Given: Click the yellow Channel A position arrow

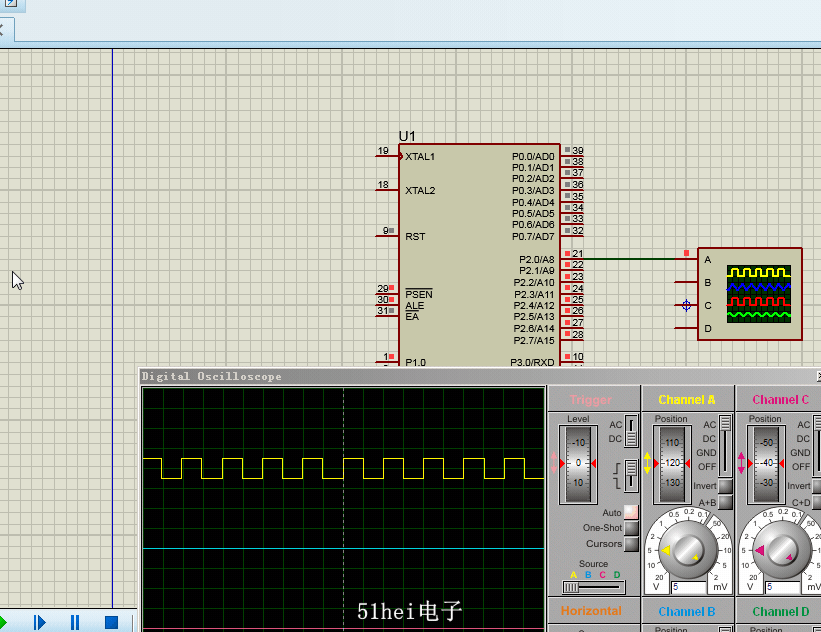Looking at the screenshot, I should coord(648,463).
